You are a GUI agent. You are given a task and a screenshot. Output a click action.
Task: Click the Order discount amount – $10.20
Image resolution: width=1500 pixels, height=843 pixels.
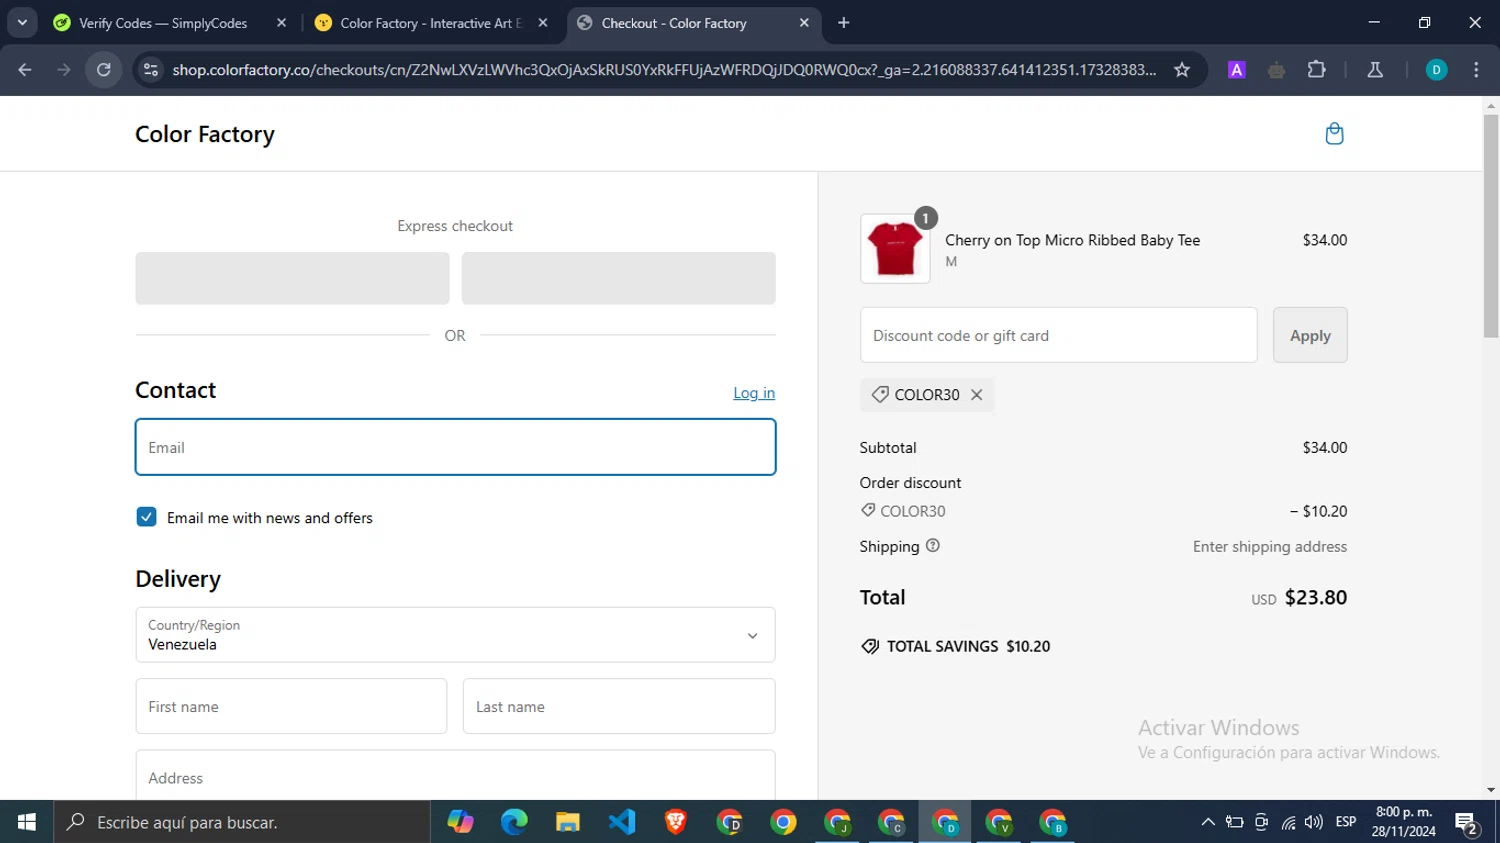point(1319,511)
